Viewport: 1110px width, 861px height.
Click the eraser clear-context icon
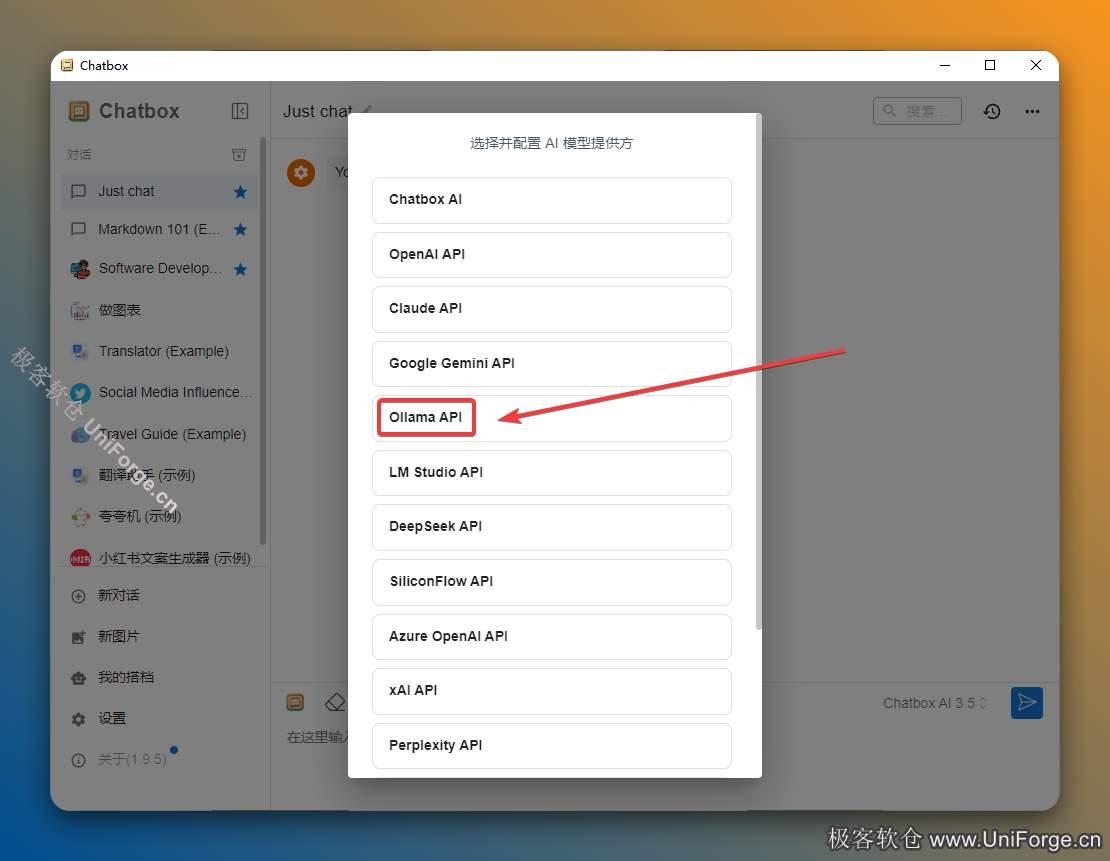[335, 702]
